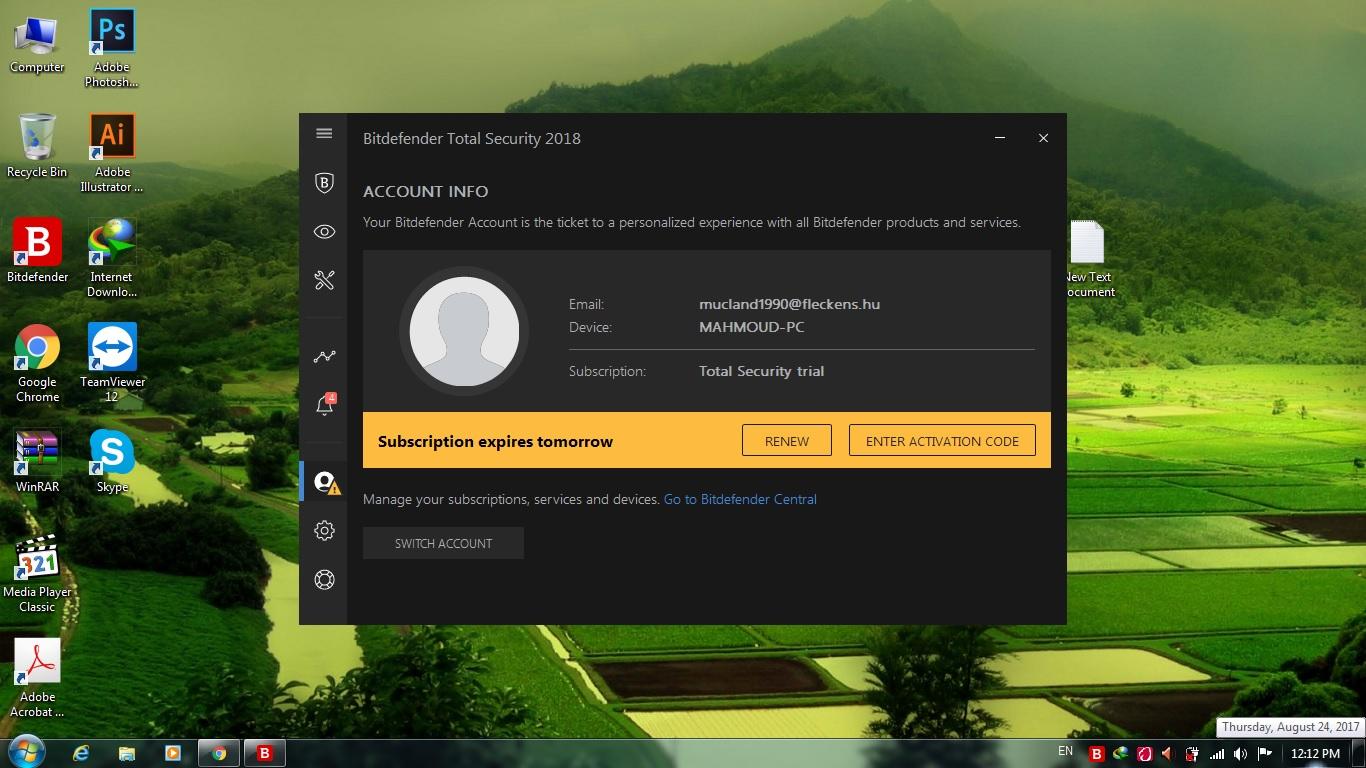Minimize the Bitdefender window
Screen dimensions: 1366x768
click(x=999, y=138)
